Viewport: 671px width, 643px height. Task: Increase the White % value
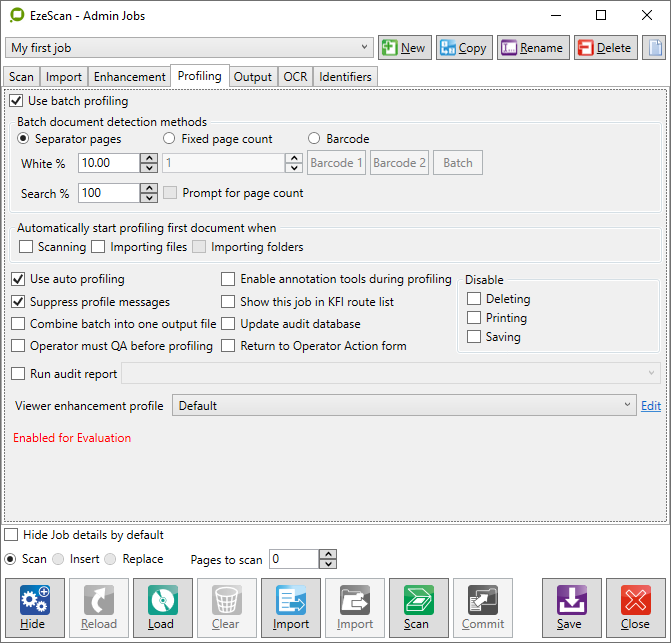(x=149, y=158)
